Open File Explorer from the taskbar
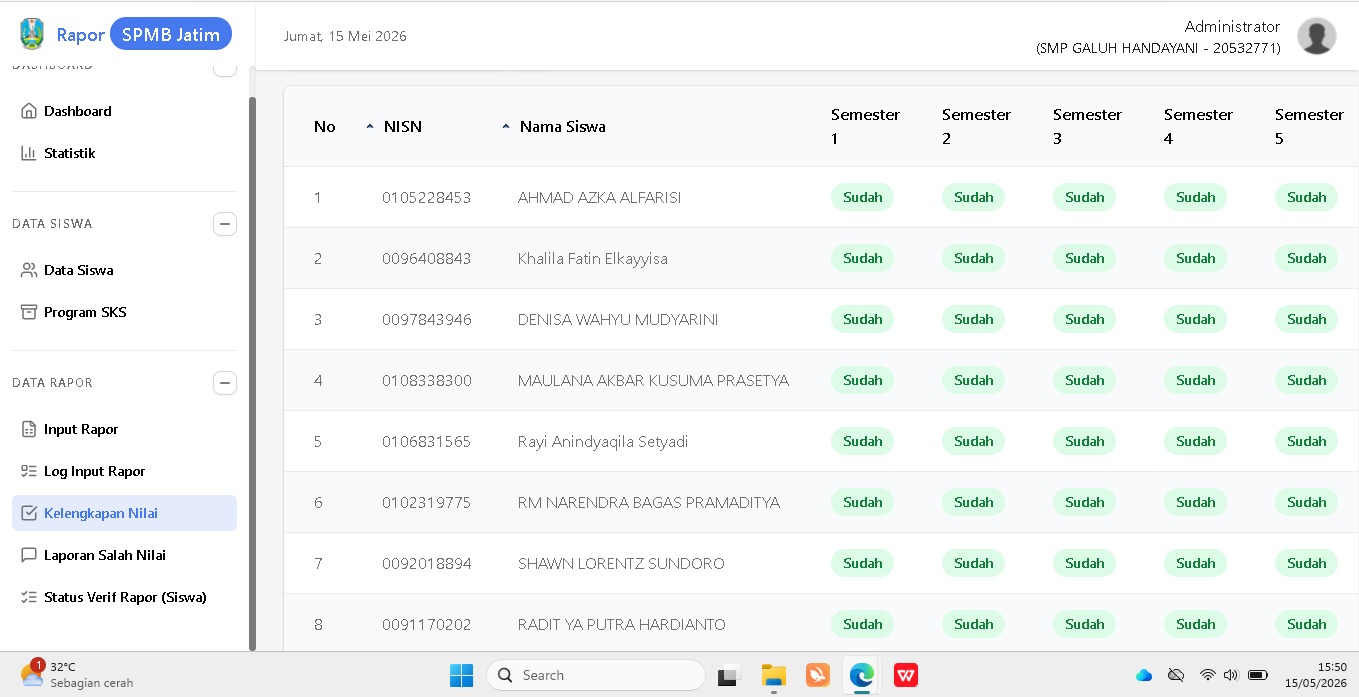The width and height of the screenshot is (1359, 697). [x=773, y=675]
